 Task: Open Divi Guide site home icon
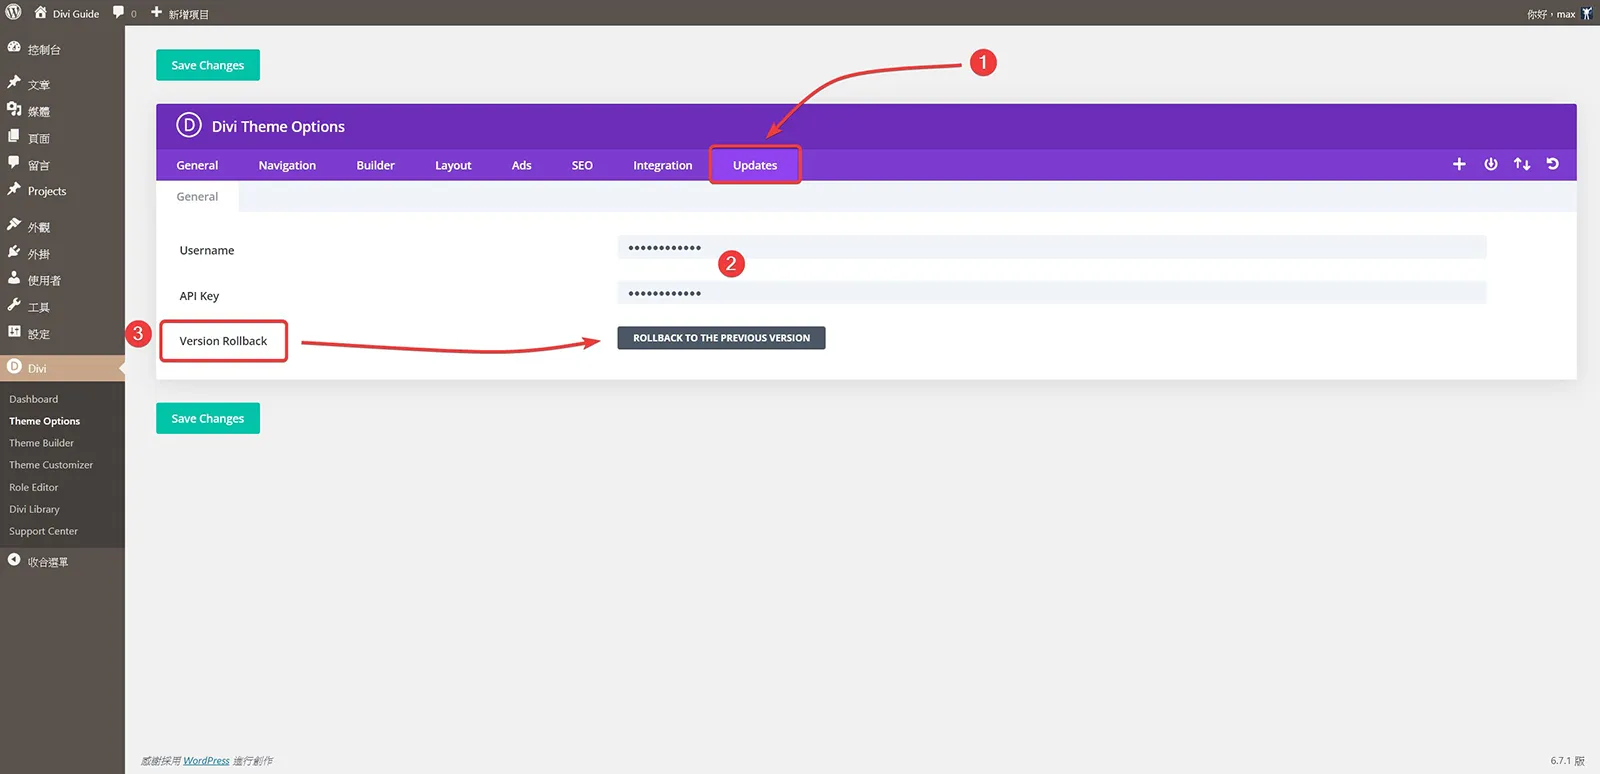[x=40, y=13]
